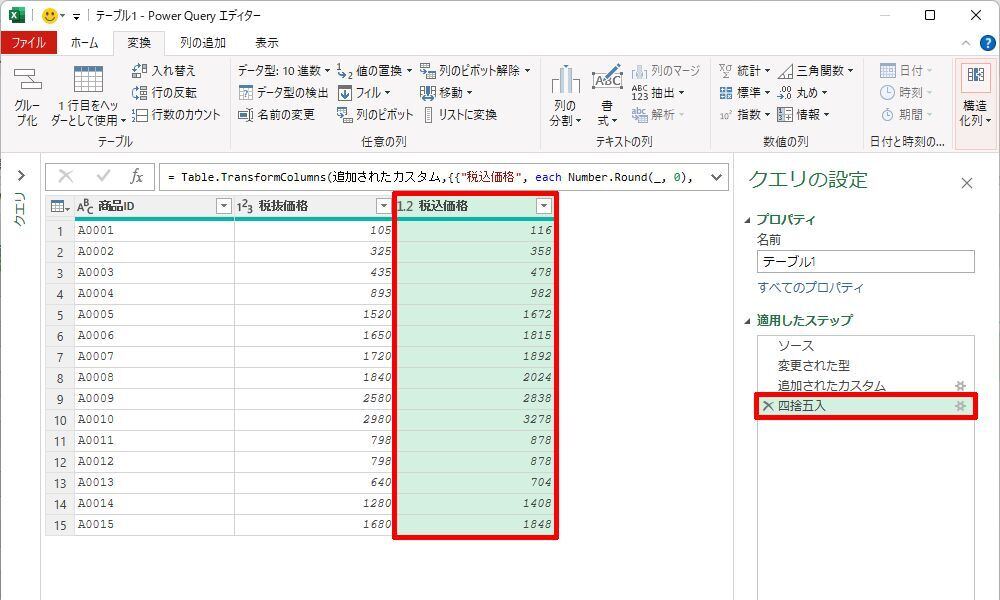Click 行の反転 (Reverse Rows) icon
The image size is (1000, 600).
[x=140, y=93]
